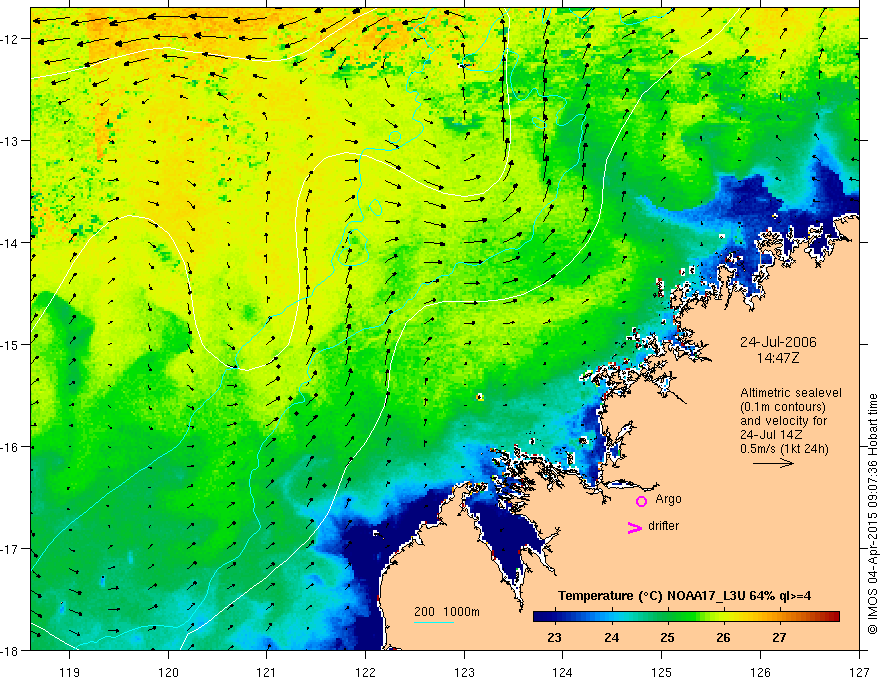
Task: Click the '24-Jul 14Z' legend line
Action: [x=771, y=435]
